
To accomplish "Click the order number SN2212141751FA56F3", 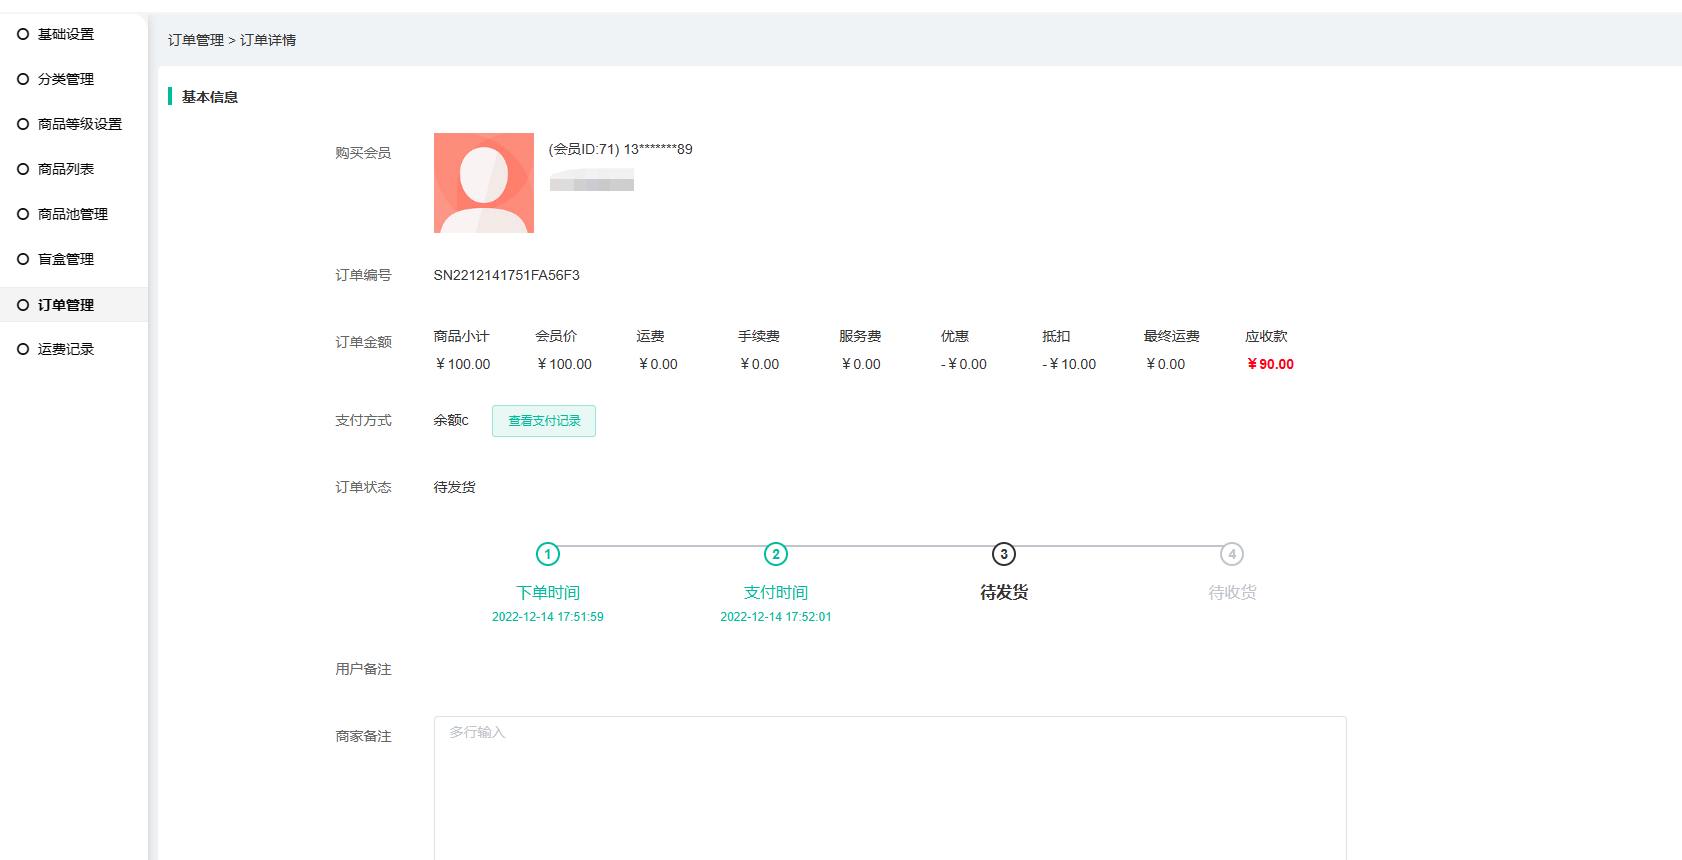I will point(506,275).
